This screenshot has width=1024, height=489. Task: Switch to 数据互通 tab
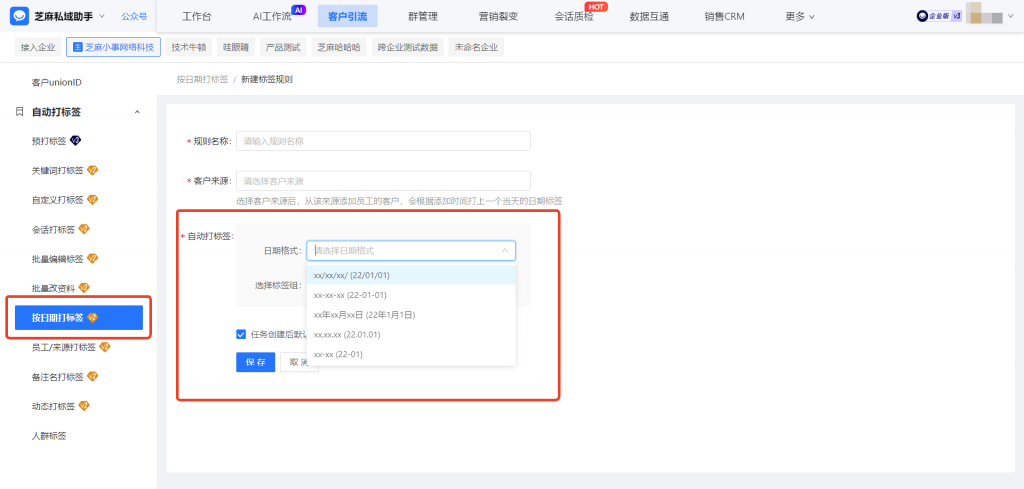pyautogui.click(x=649, y=16)
